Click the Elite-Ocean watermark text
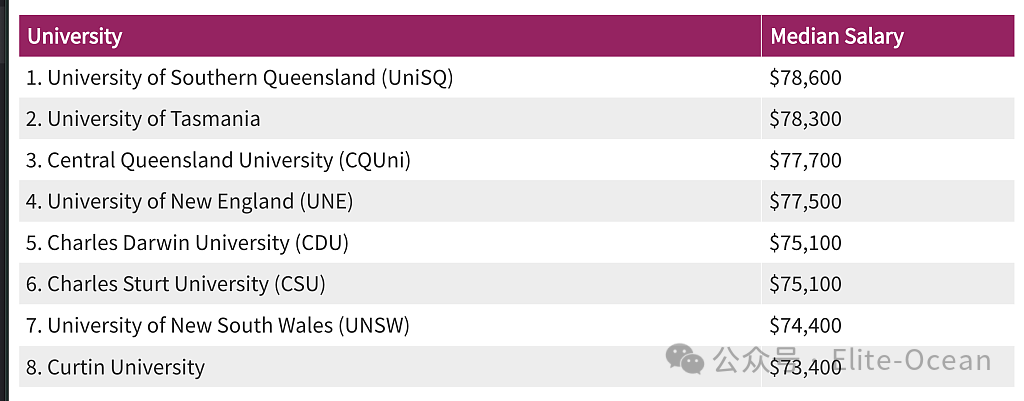1024x401 pixels. click(x=911, y=361)
